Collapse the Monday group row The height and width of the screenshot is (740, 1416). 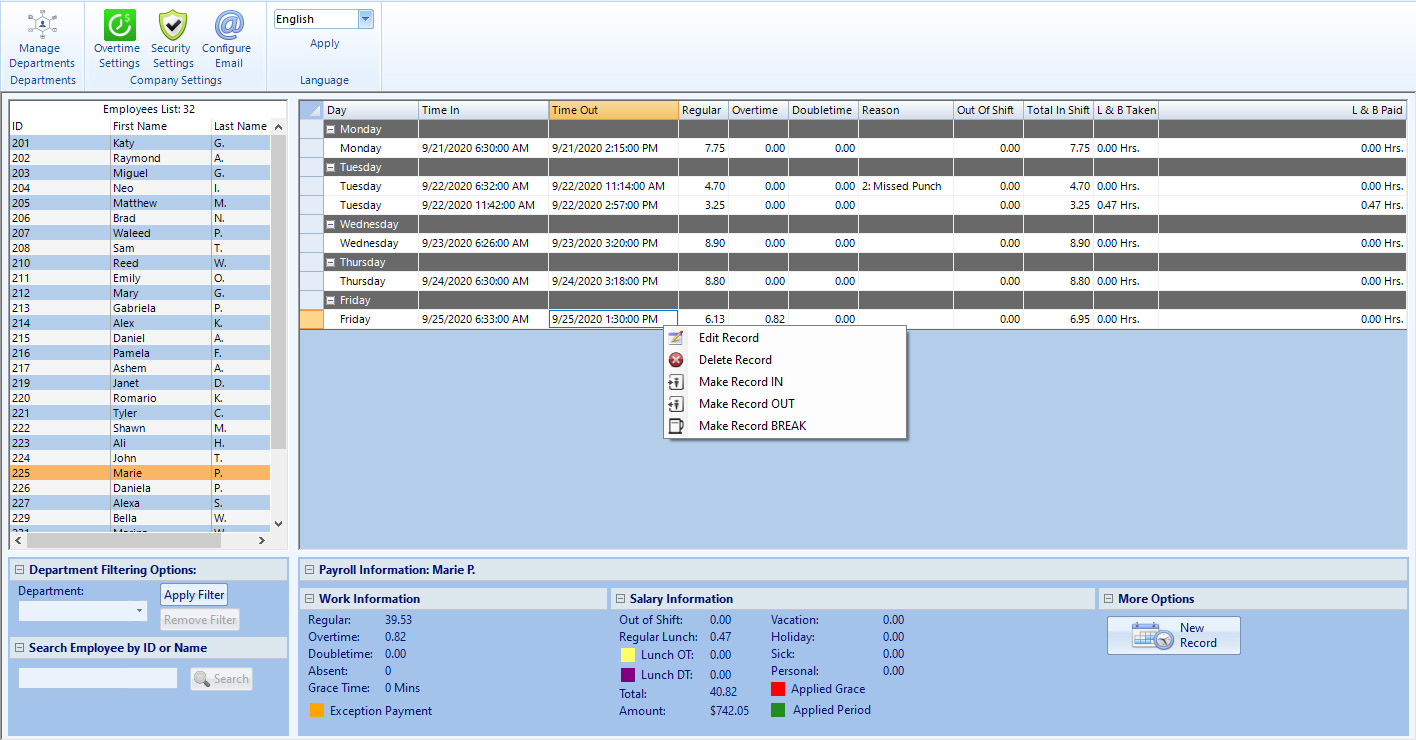tap(330, 130)
